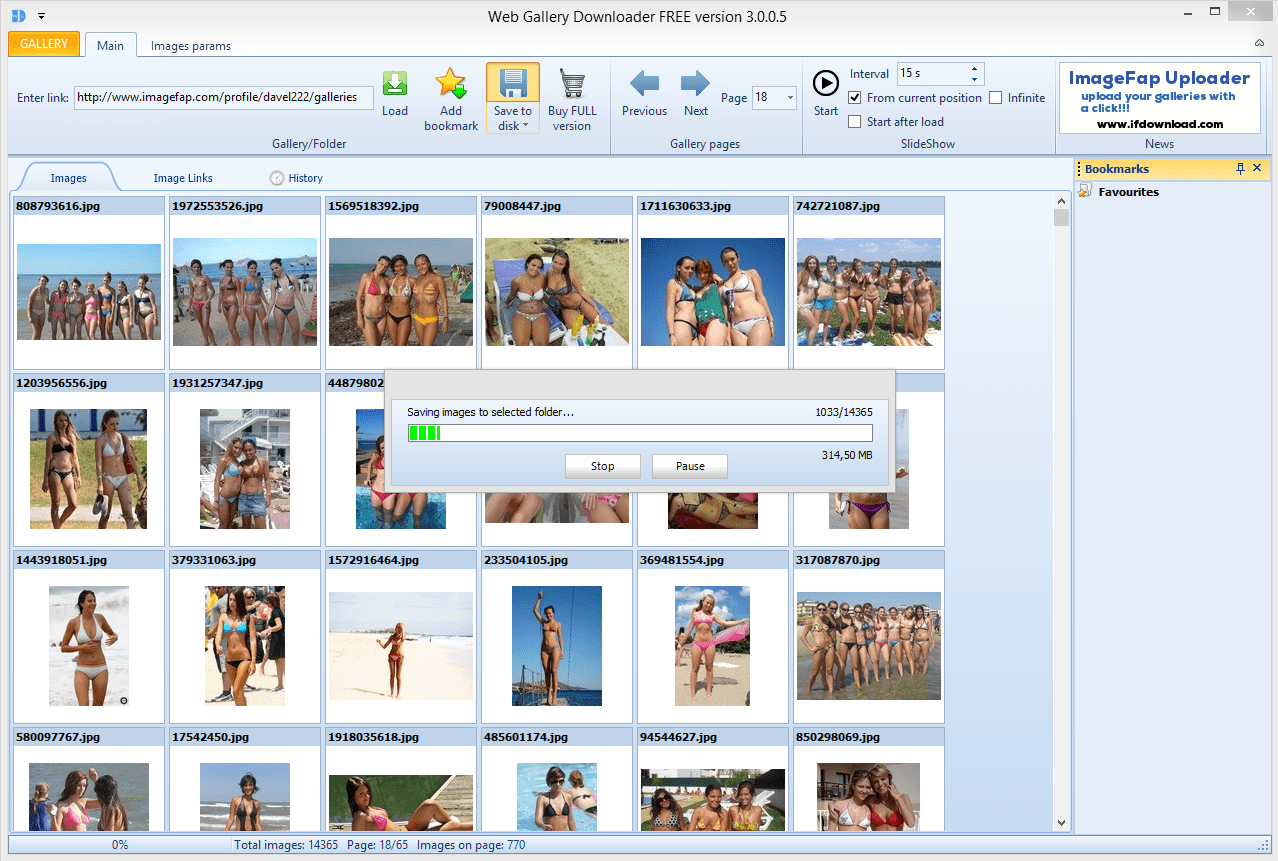Click the Buy FULL version cart icon
Image resolution: width=1278 pixels, height=861 pixels.
pos(572,84)
